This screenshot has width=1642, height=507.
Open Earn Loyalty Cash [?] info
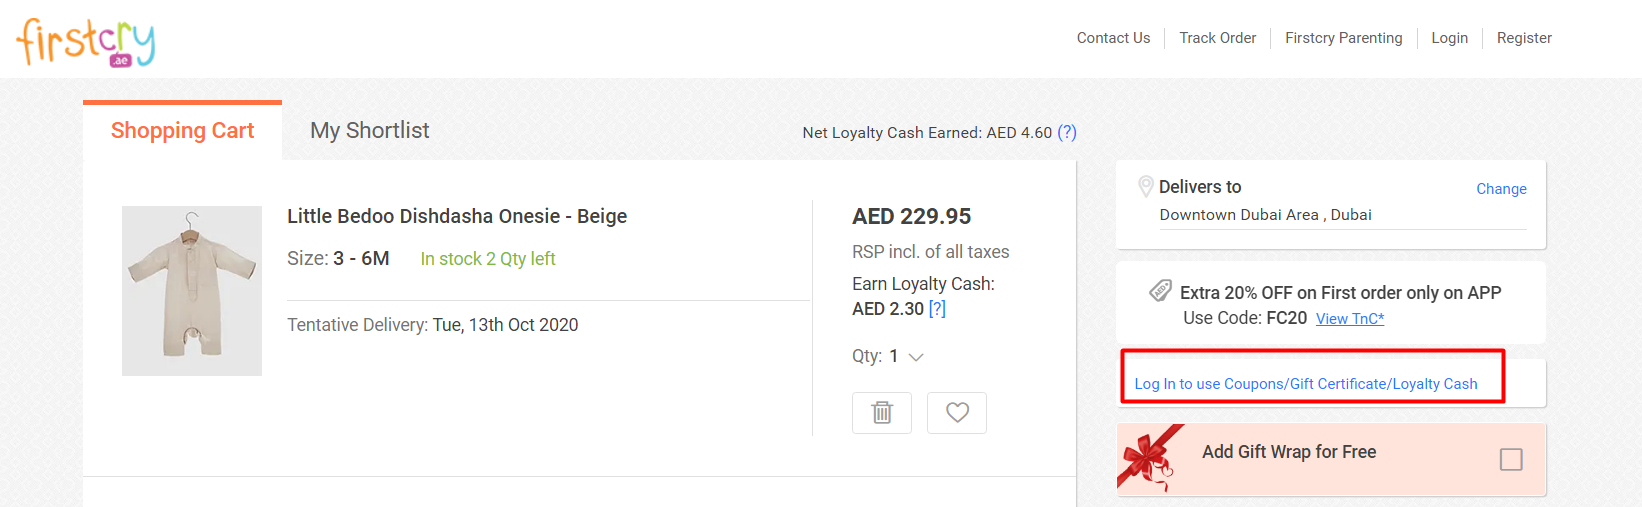(x=937, y=309)
